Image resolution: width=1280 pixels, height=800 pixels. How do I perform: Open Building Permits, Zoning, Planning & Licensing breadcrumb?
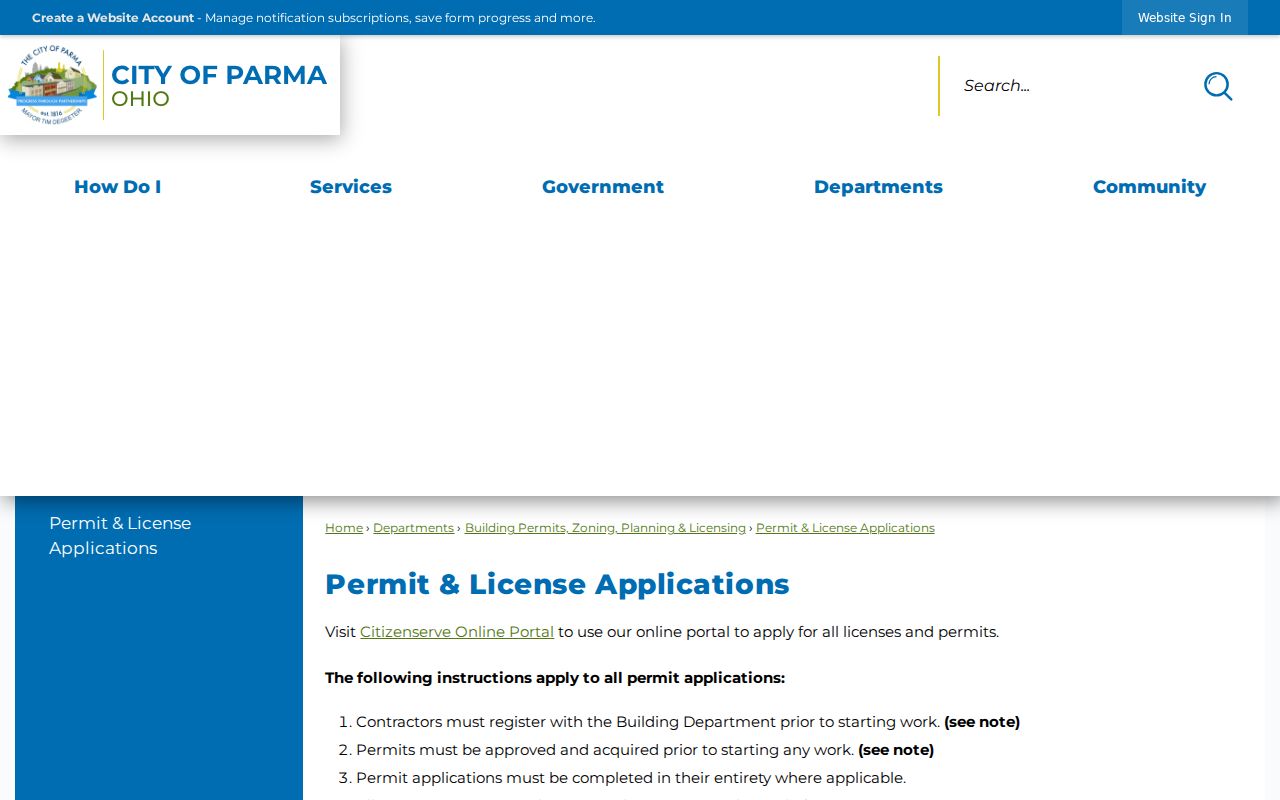[x=605, y=528]
